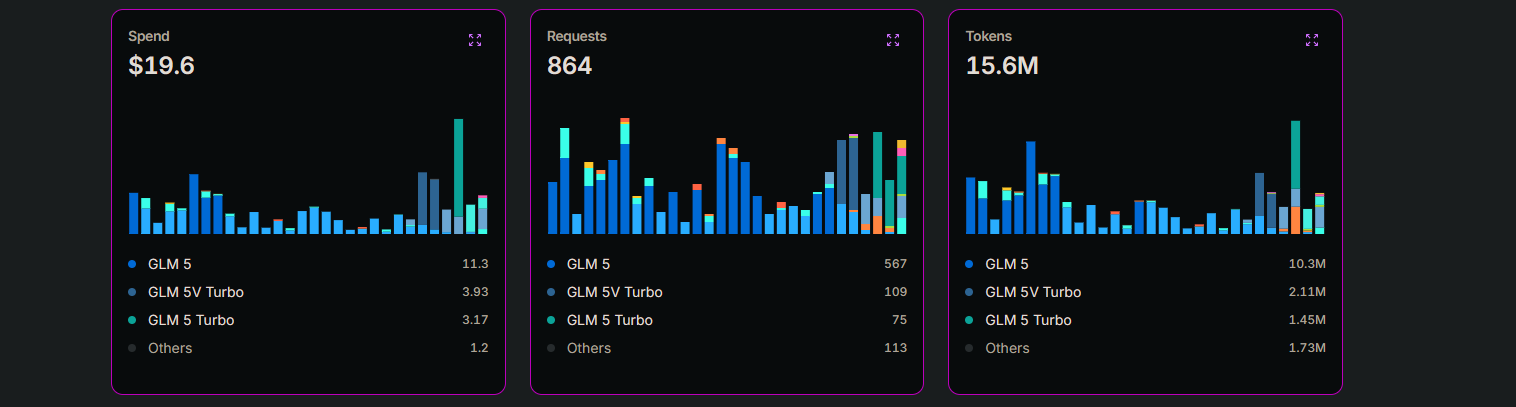Click GLM 5V Turbo dot in Requests legend

tap(551, 292)
